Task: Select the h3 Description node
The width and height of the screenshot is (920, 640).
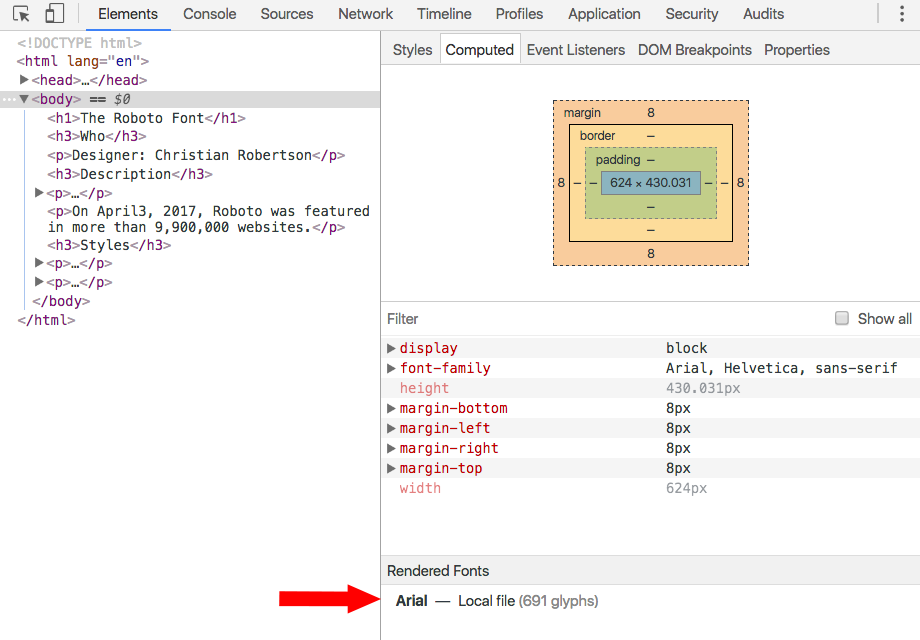Action: coord(130,174)
